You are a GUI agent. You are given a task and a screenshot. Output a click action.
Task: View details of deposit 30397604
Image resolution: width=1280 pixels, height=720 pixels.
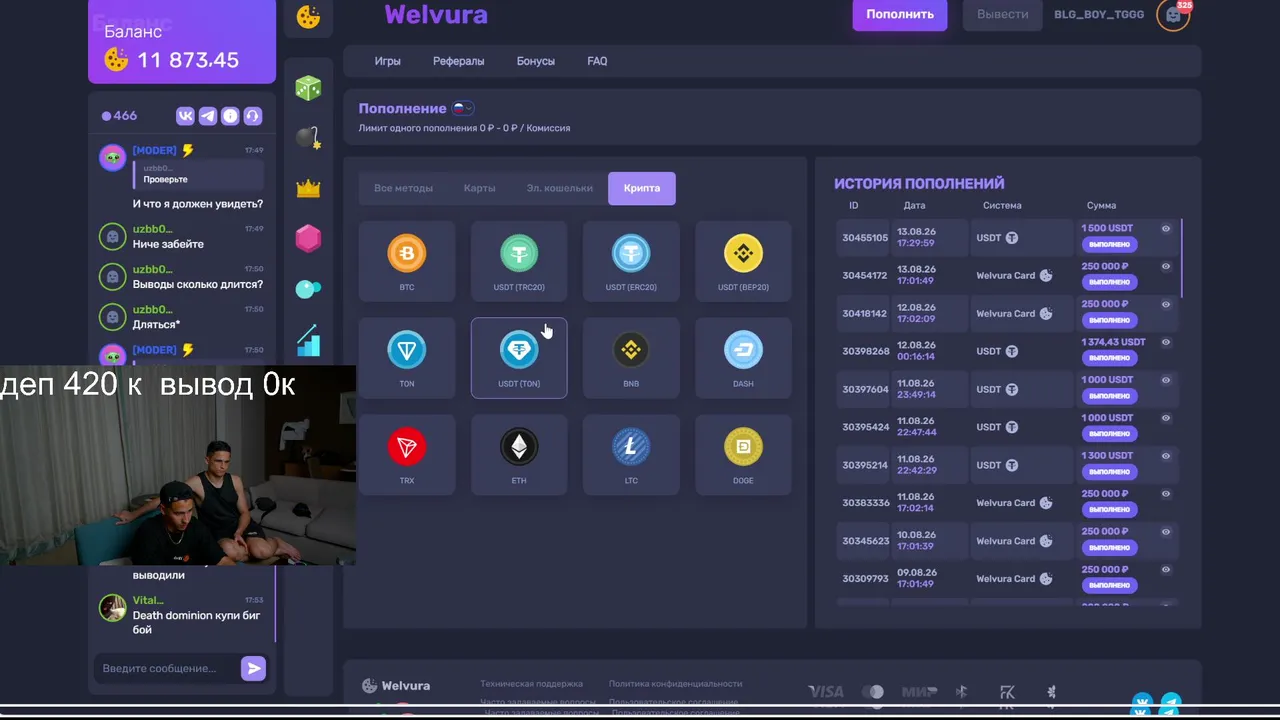(1166, 381)
